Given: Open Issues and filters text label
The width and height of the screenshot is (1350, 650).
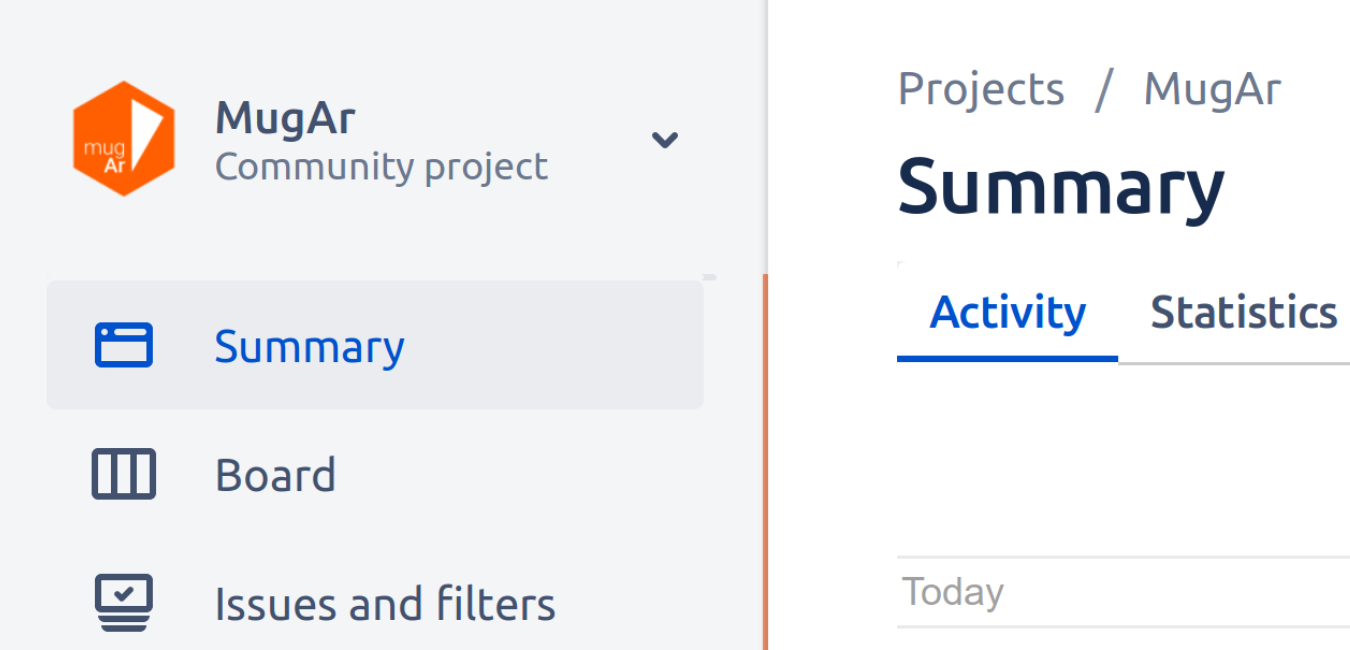Looking at the screenshot, I should [385, 604].
